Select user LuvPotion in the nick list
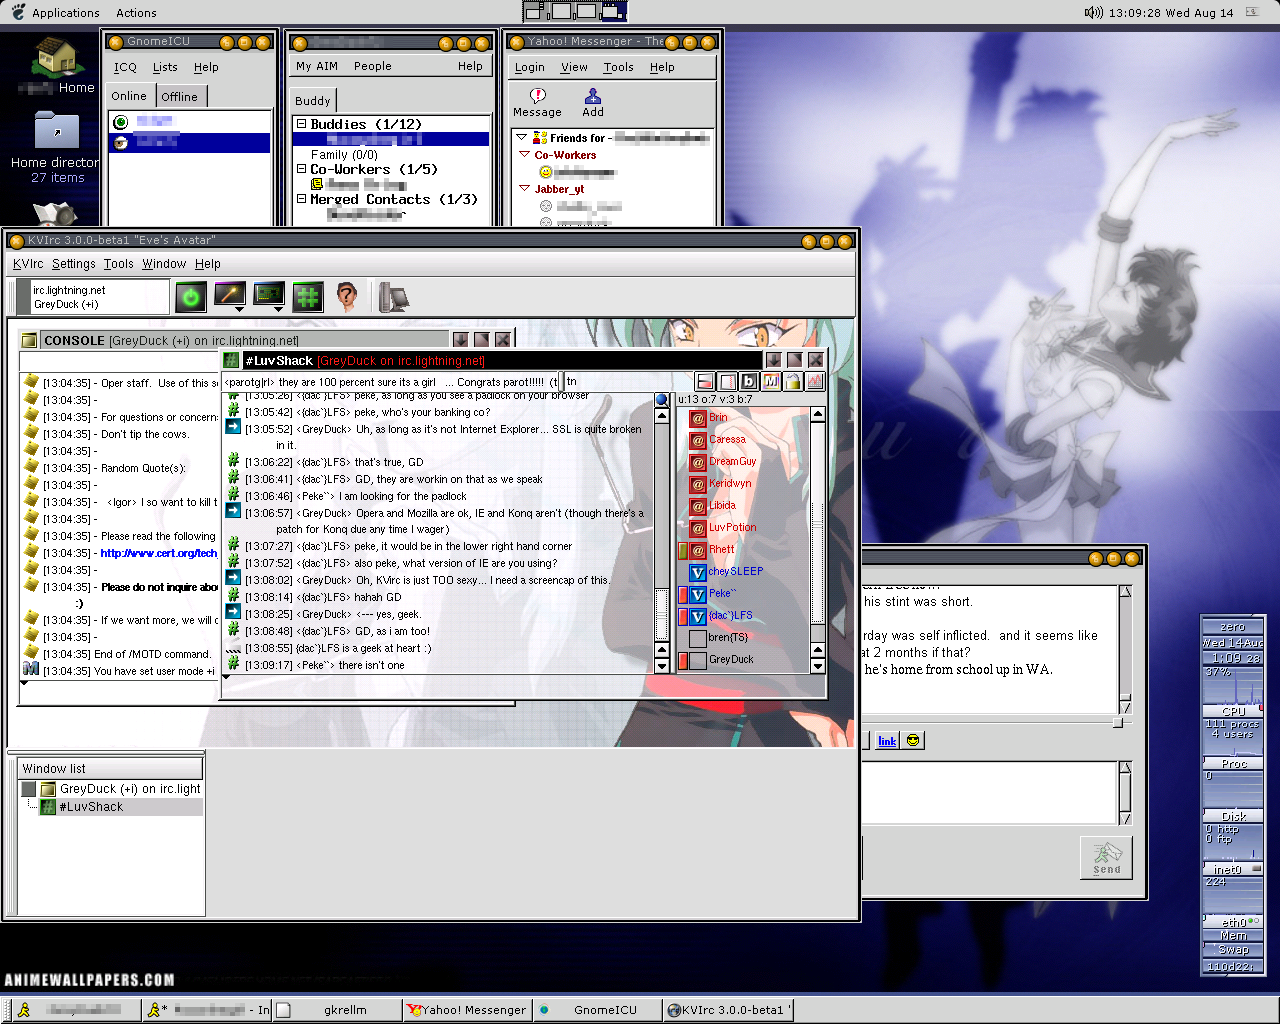The height and width of the screenshot is (1024, 1280). tap(732, 528)
